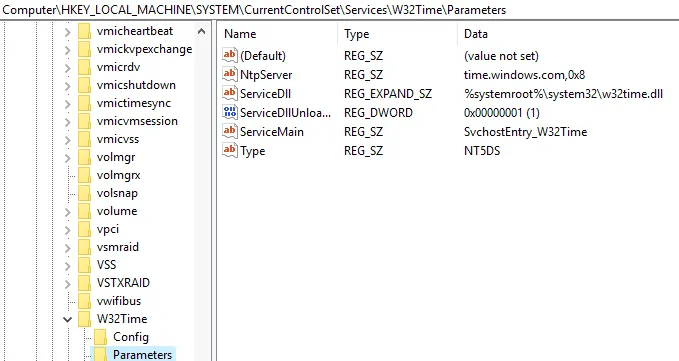Click the VSS folder icon
The height and width of the screenshot is (361, 679).
click(84, 265)
